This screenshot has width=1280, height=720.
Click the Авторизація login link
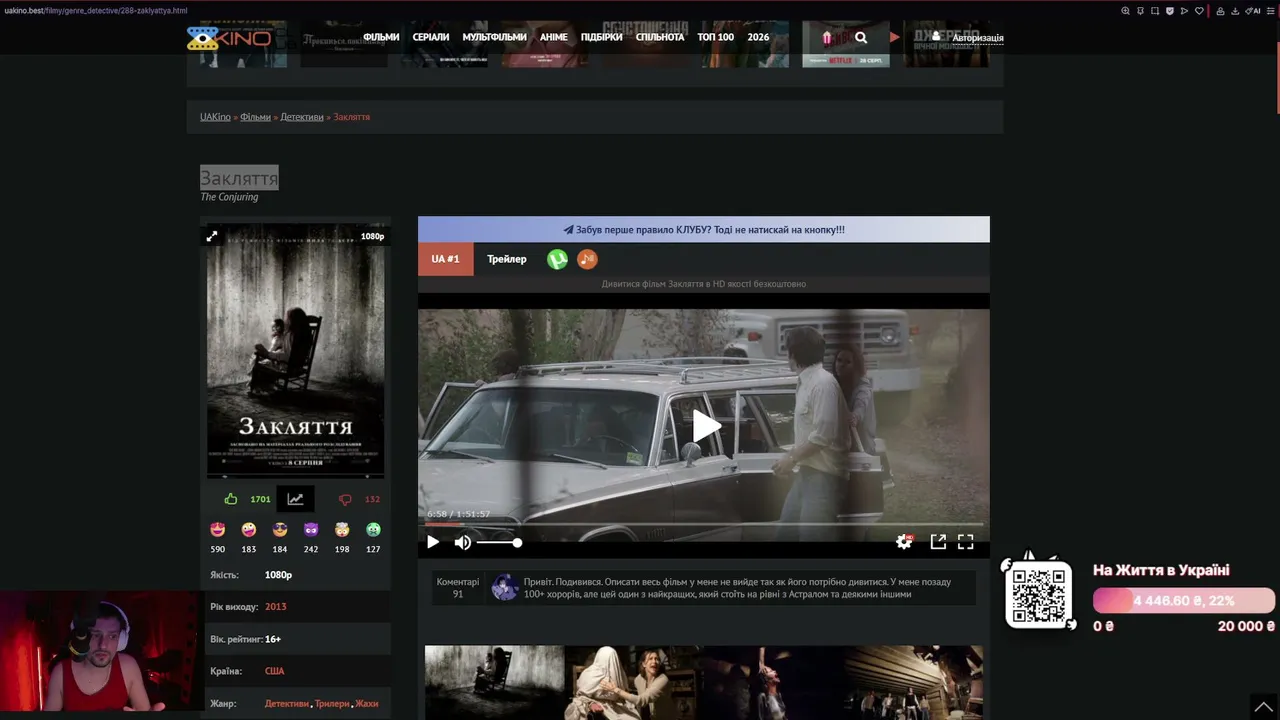pos(977,38)
